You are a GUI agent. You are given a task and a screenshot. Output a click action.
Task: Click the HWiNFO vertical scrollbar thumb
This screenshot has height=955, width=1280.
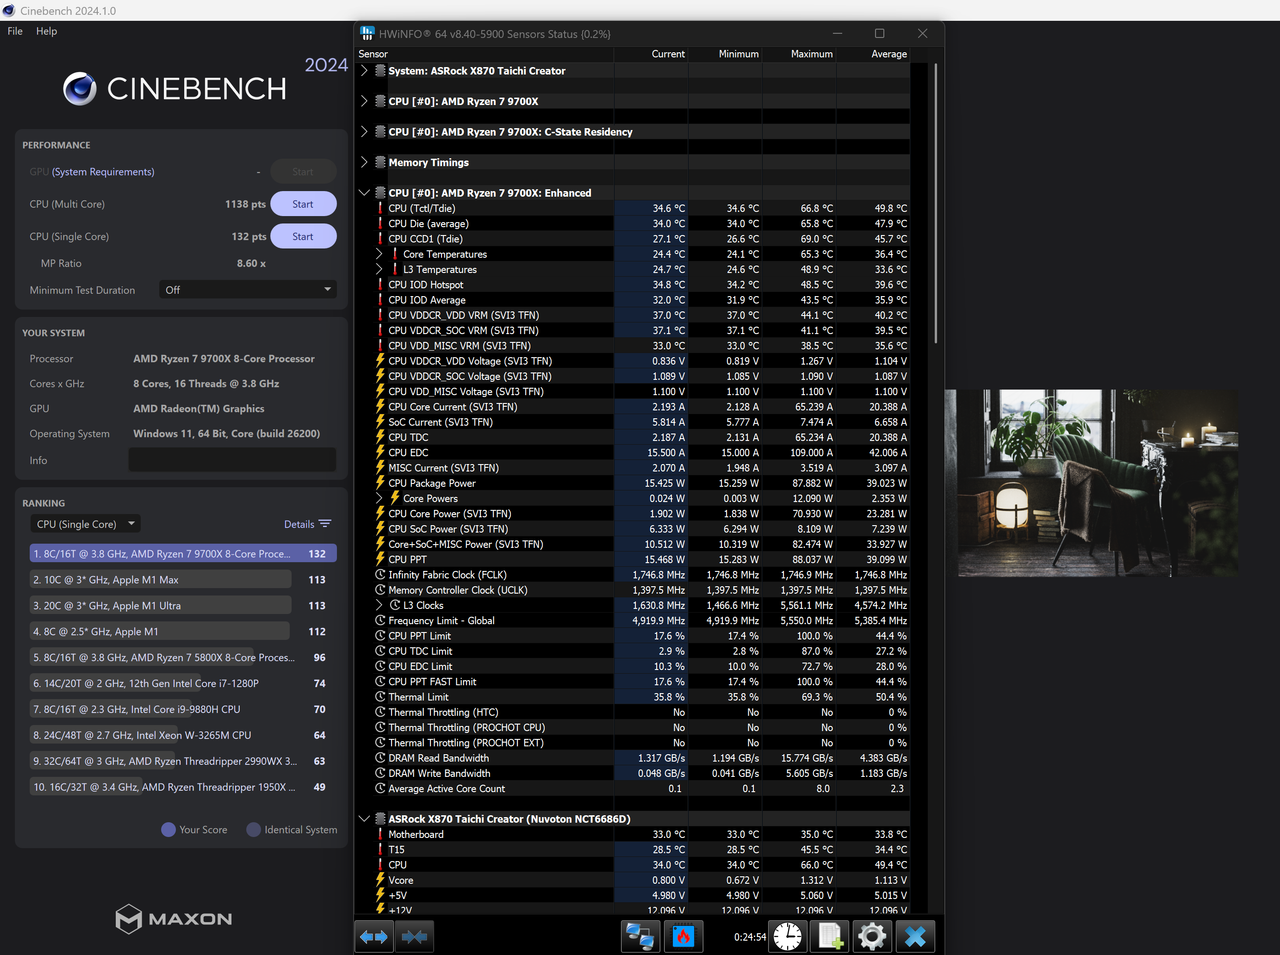coord(936,204)
